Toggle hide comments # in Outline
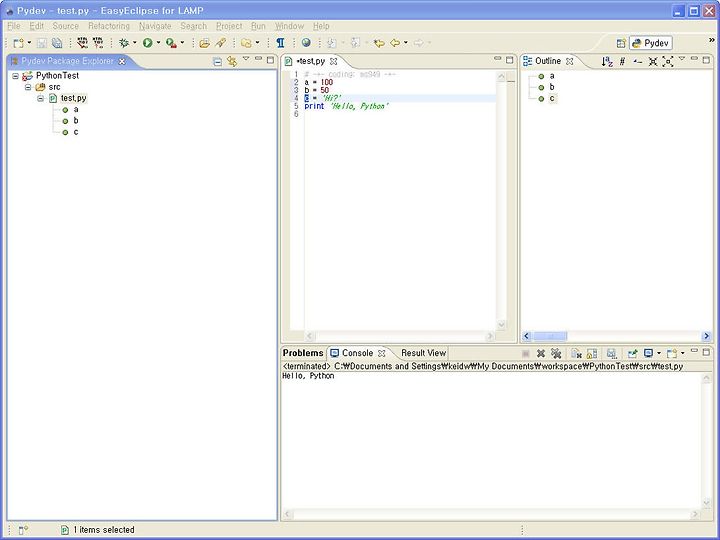The width and height of the screenshot is (720, 540). pyautogui.click(x=622, y=61)
